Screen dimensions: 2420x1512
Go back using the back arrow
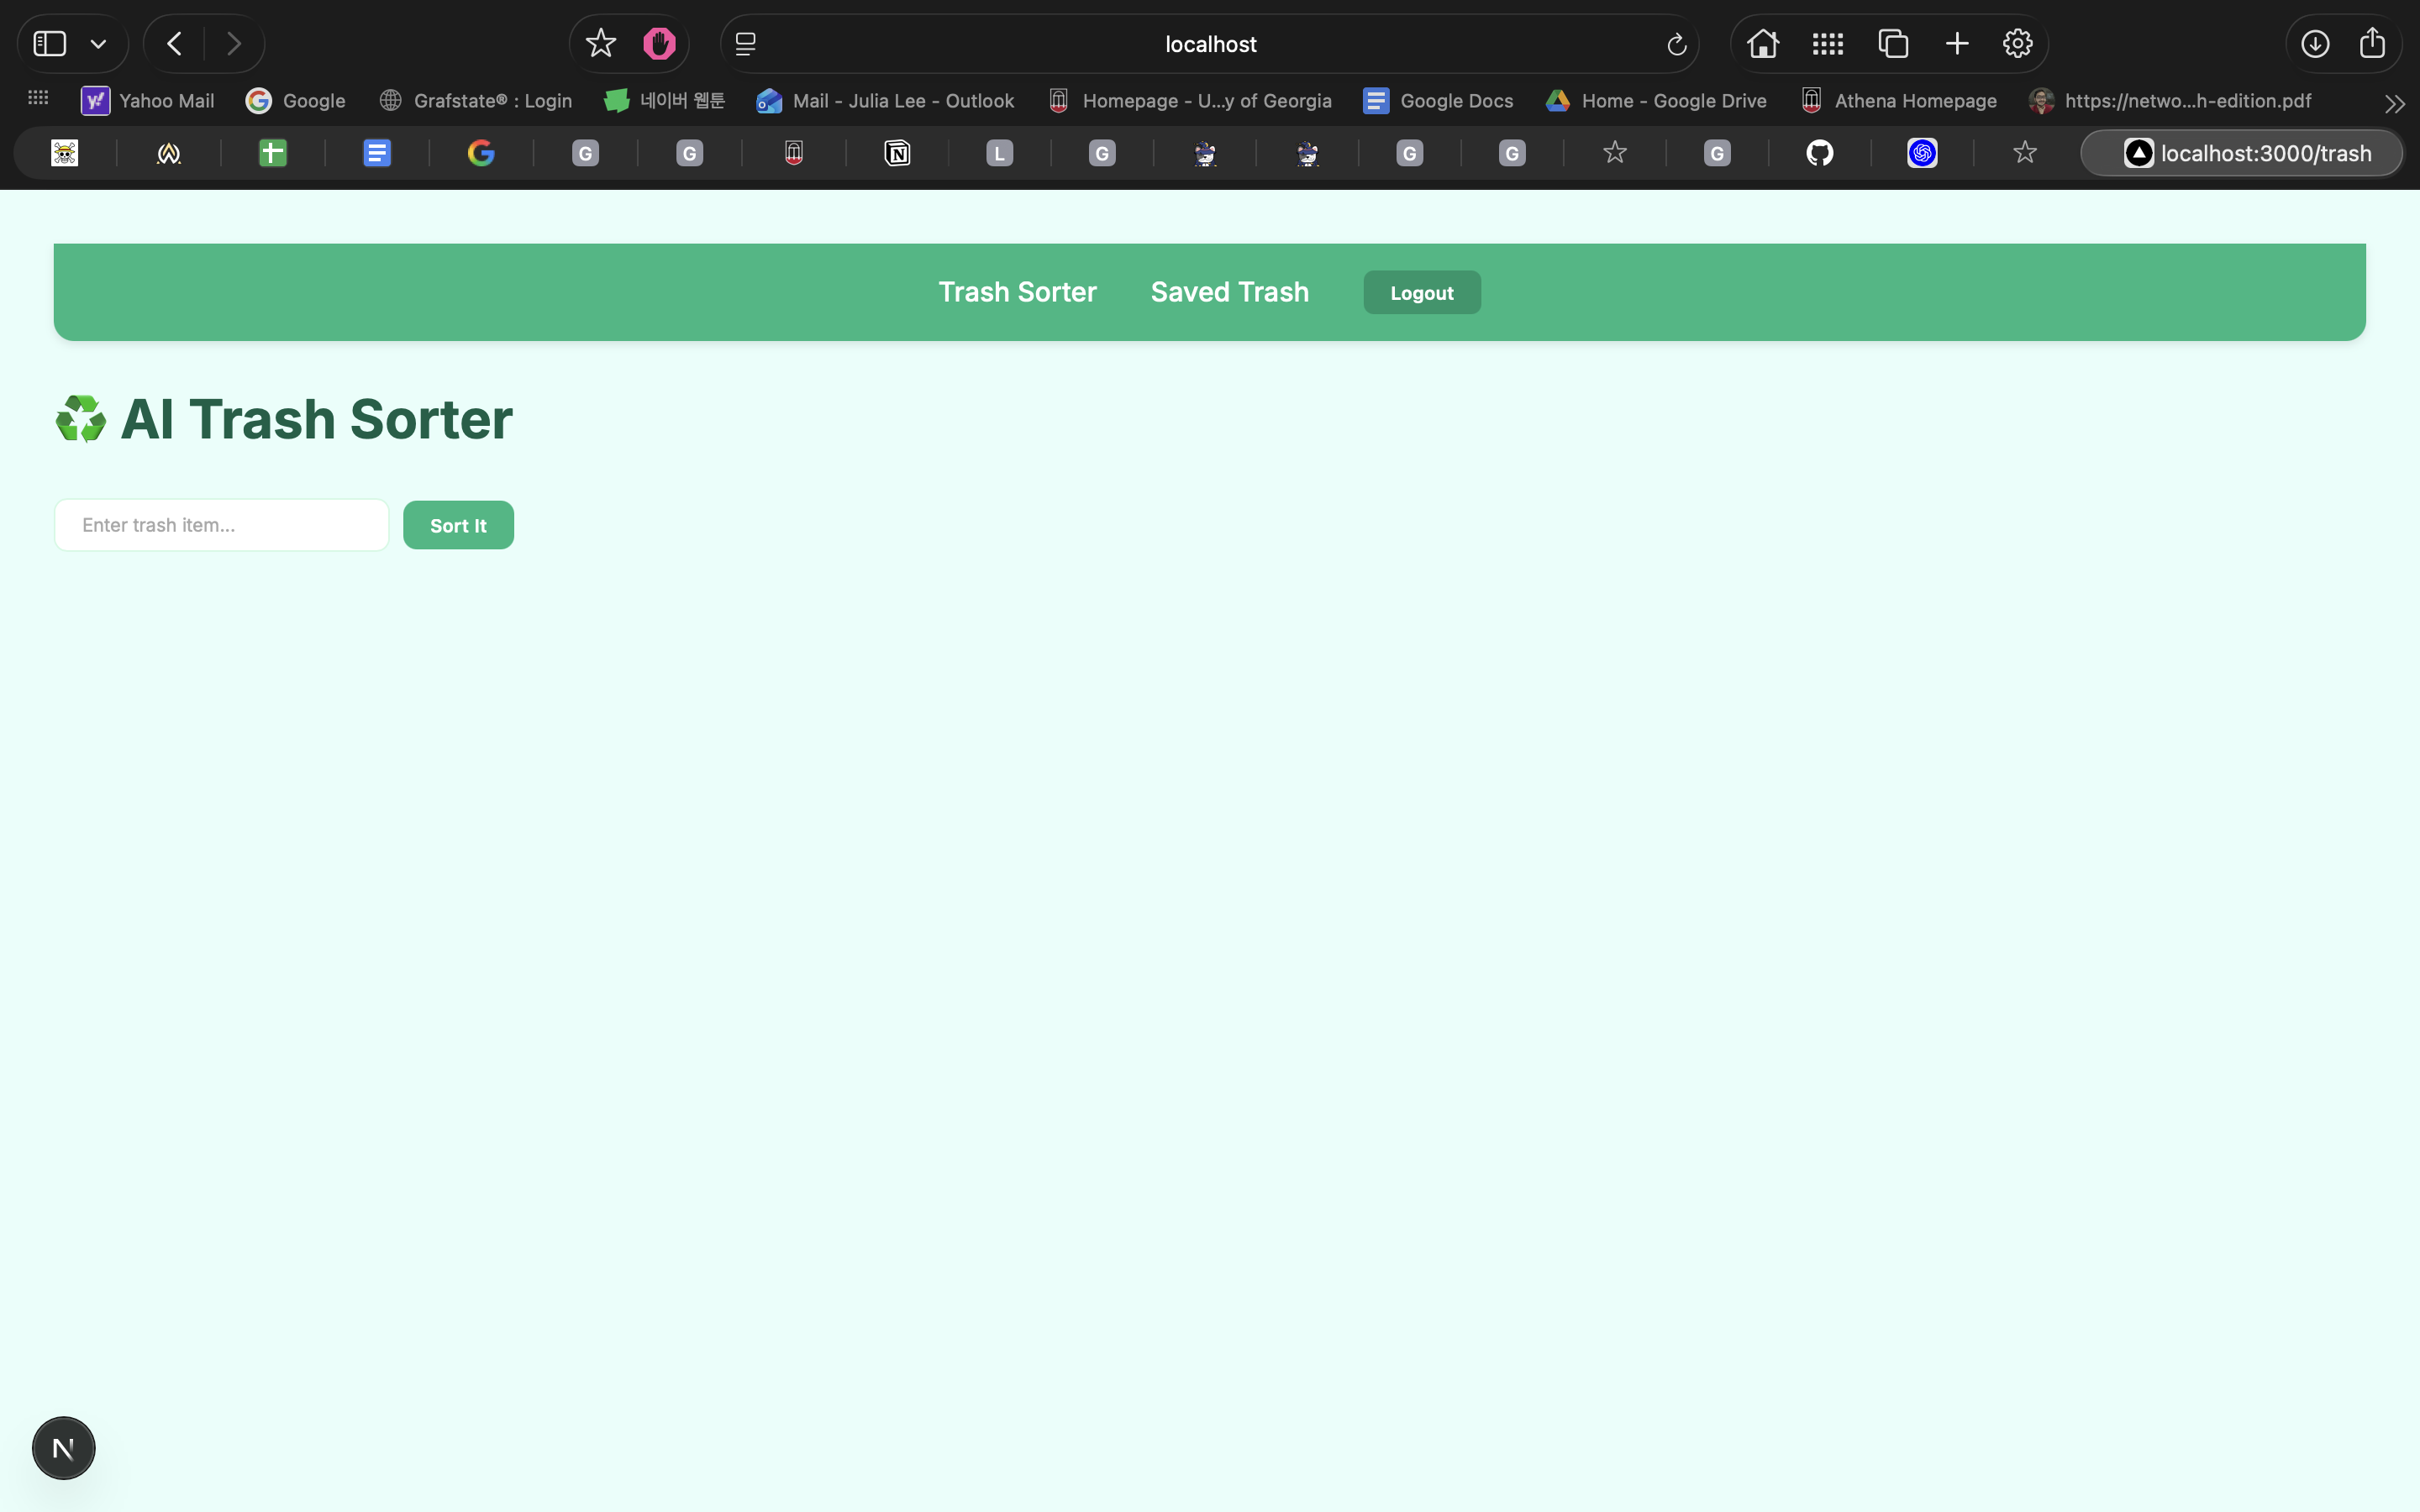pyautogui.click(x=175, y=44)
